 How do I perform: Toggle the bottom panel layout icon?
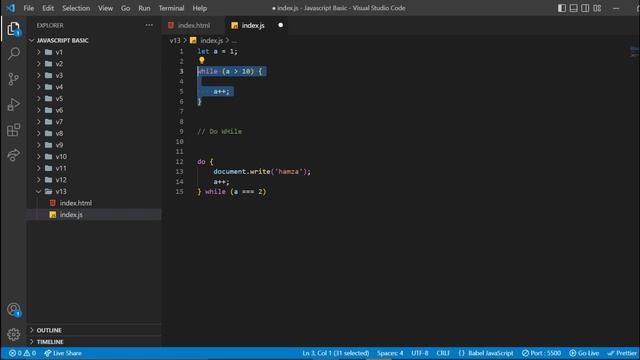click(573, 8)
